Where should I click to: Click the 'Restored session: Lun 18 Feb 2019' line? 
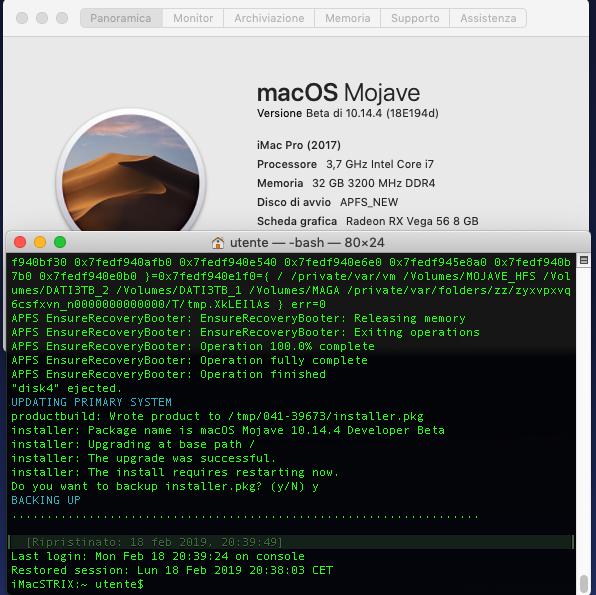(x=172, y=570)
